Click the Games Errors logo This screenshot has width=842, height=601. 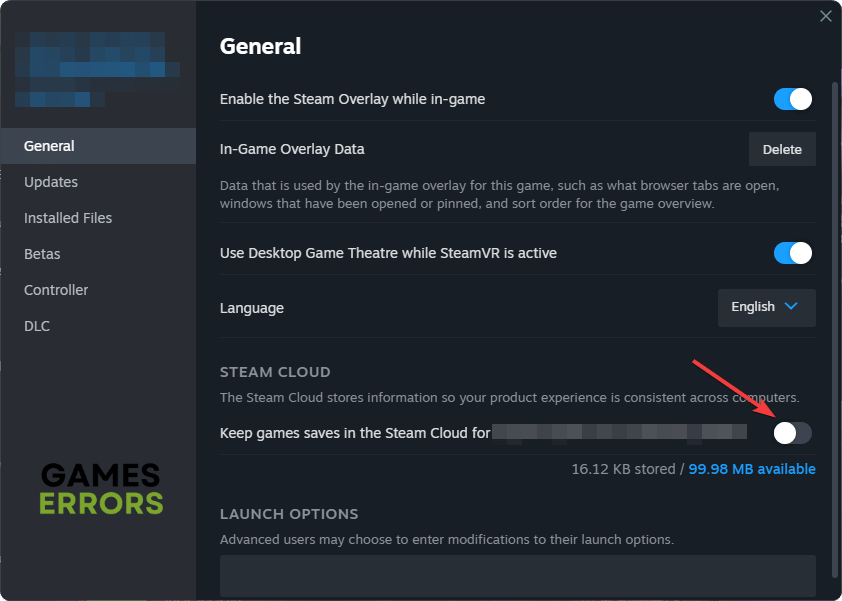click(x=100, y=488)
